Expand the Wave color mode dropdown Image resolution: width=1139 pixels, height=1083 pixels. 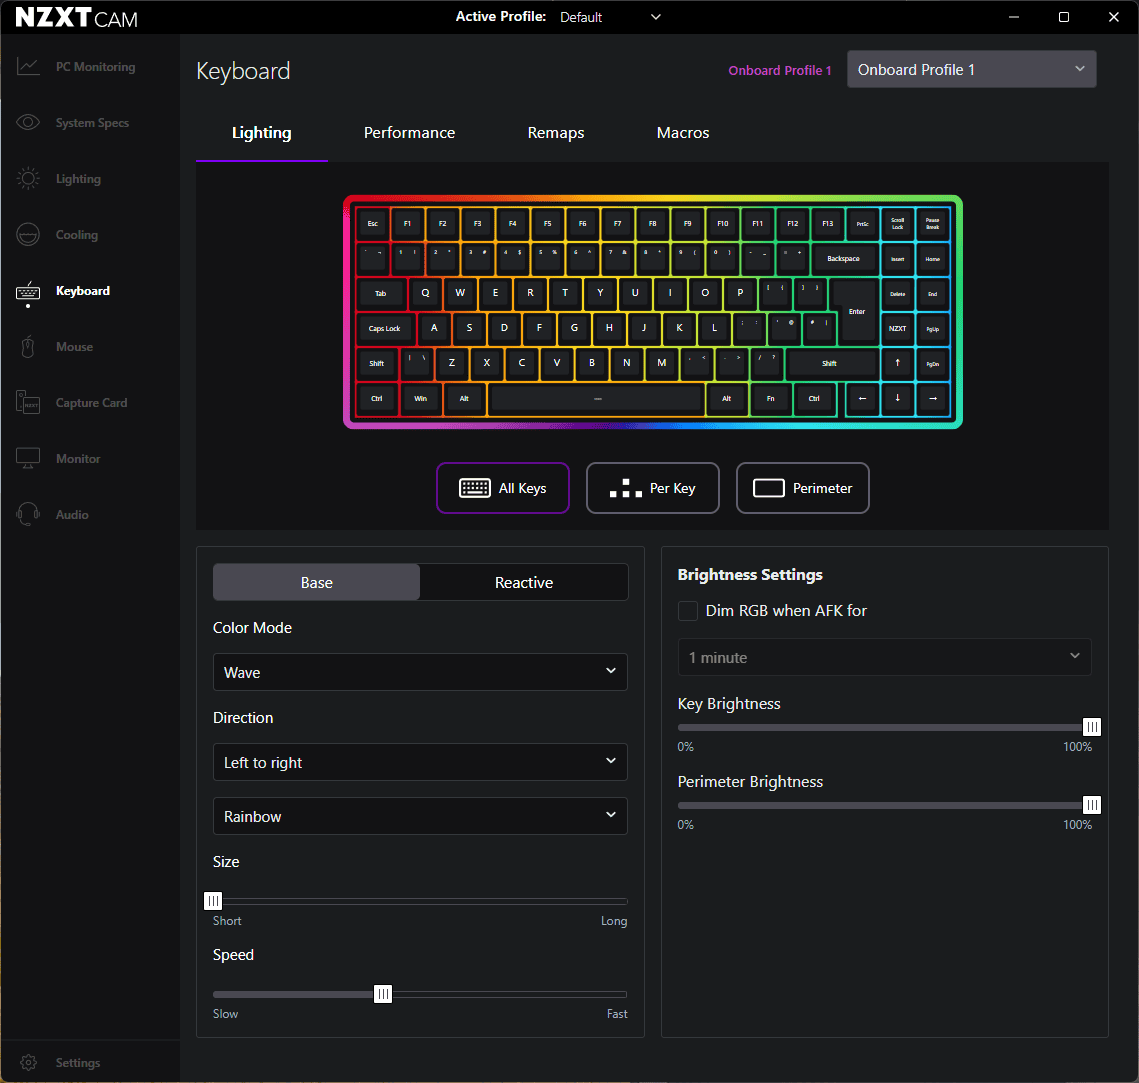[420, 673]
